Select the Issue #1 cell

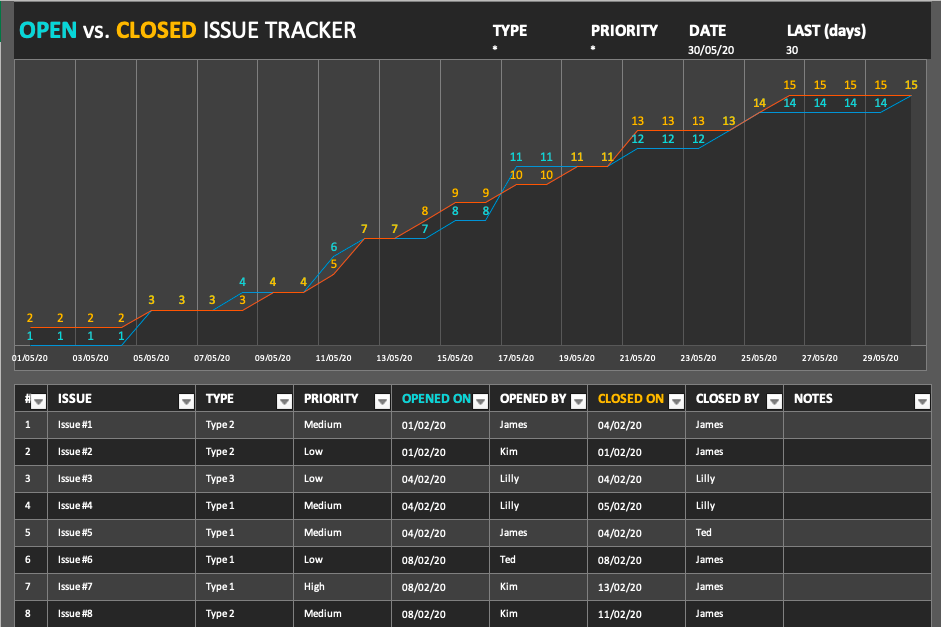tap(75, 425)
